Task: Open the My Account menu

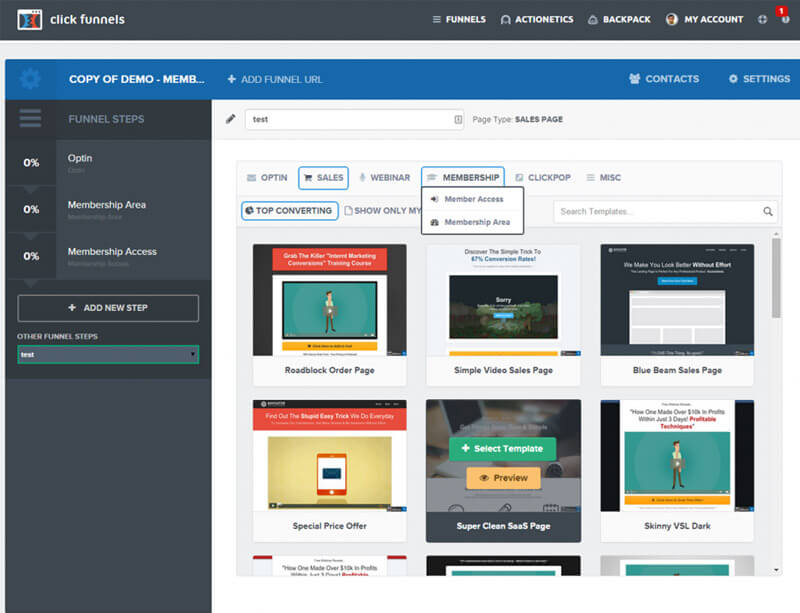Action: coord(705,19)
